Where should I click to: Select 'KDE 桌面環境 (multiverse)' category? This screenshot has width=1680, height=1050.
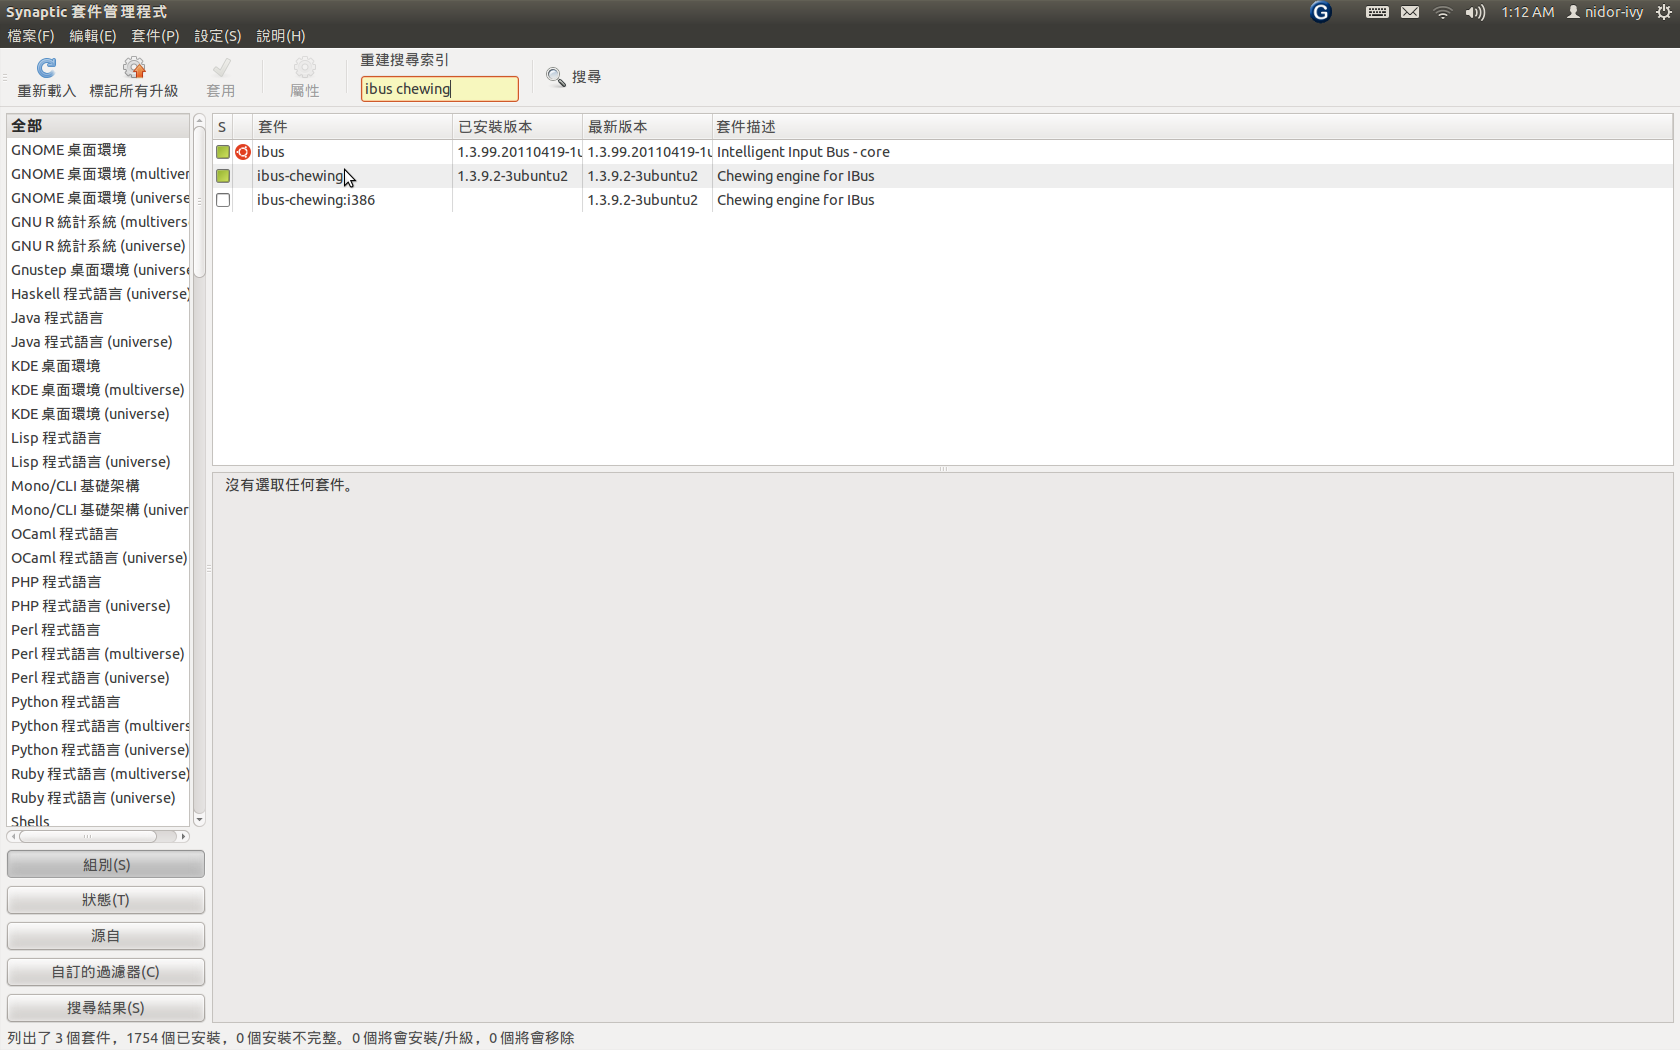click(x=98, y=390)
